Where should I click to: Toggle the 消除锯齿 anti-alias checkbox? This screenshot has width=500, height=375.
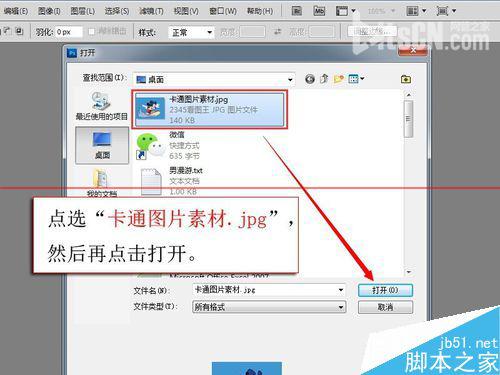click(92, 32)
